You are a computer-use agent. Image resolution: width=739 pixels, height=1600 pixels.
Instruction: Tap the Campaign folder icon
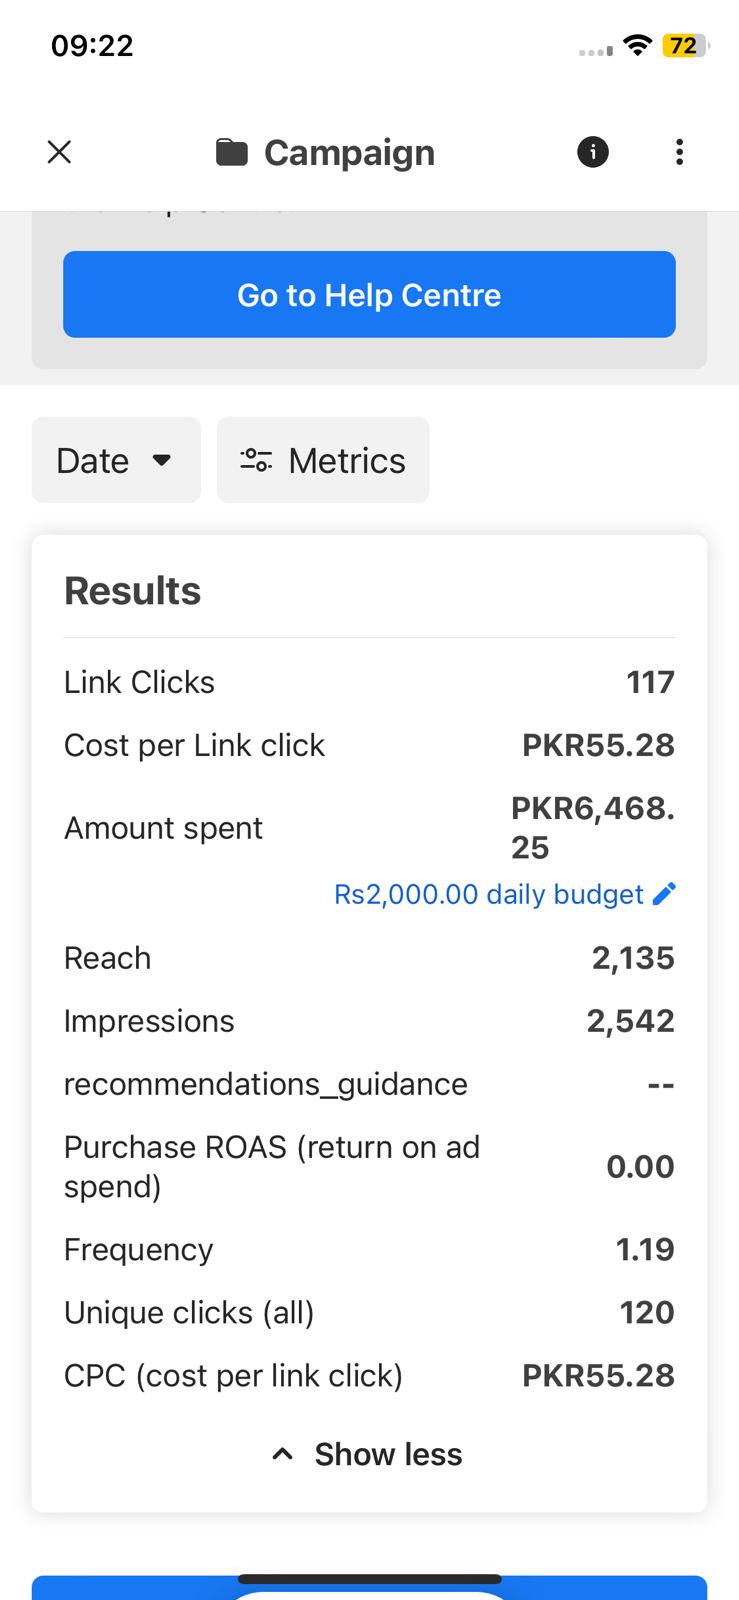[232, 153]
